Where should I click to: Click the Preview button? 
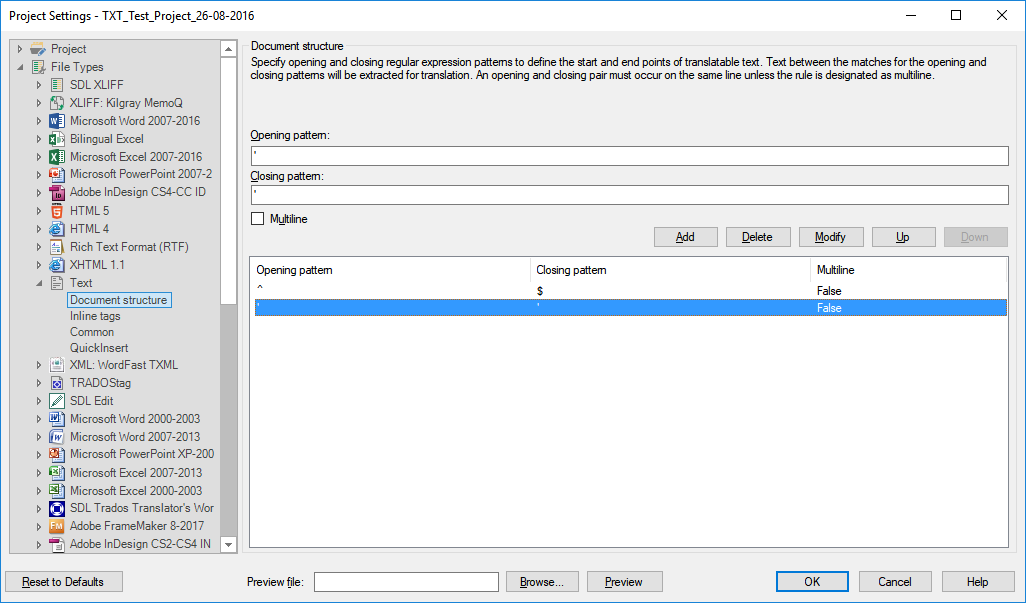click(x=624, y=581)
